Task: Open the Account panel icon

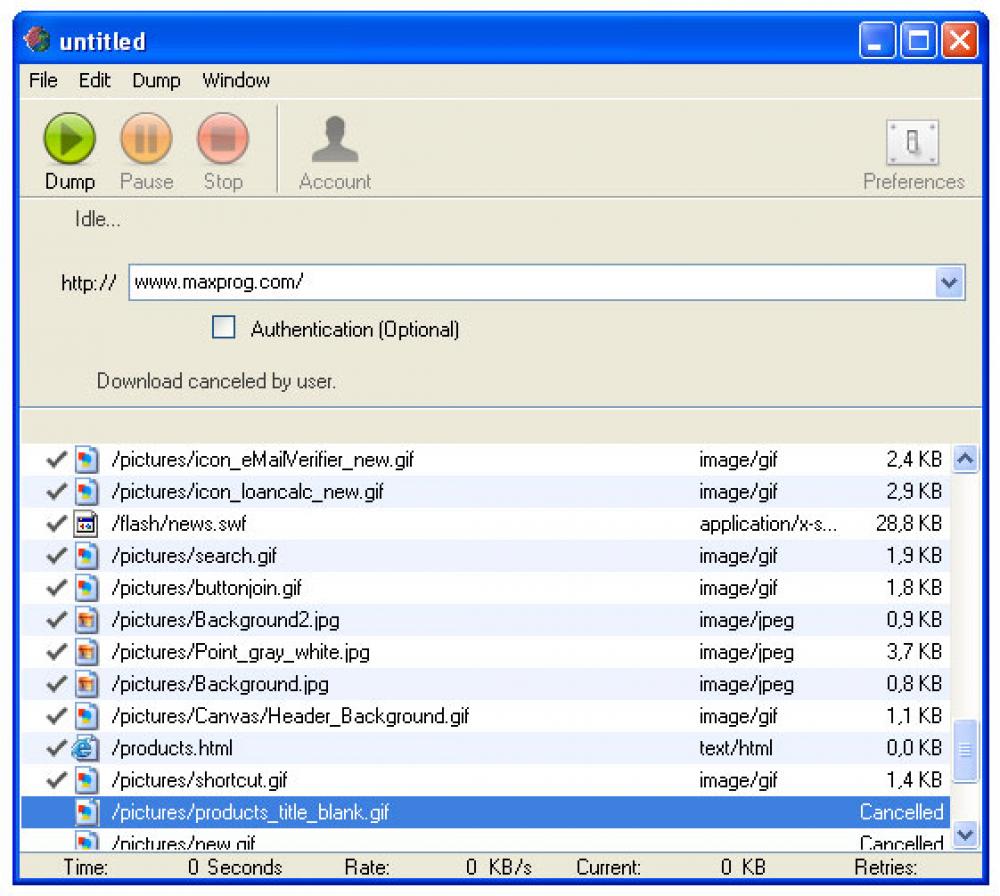Action: [335, 140]
